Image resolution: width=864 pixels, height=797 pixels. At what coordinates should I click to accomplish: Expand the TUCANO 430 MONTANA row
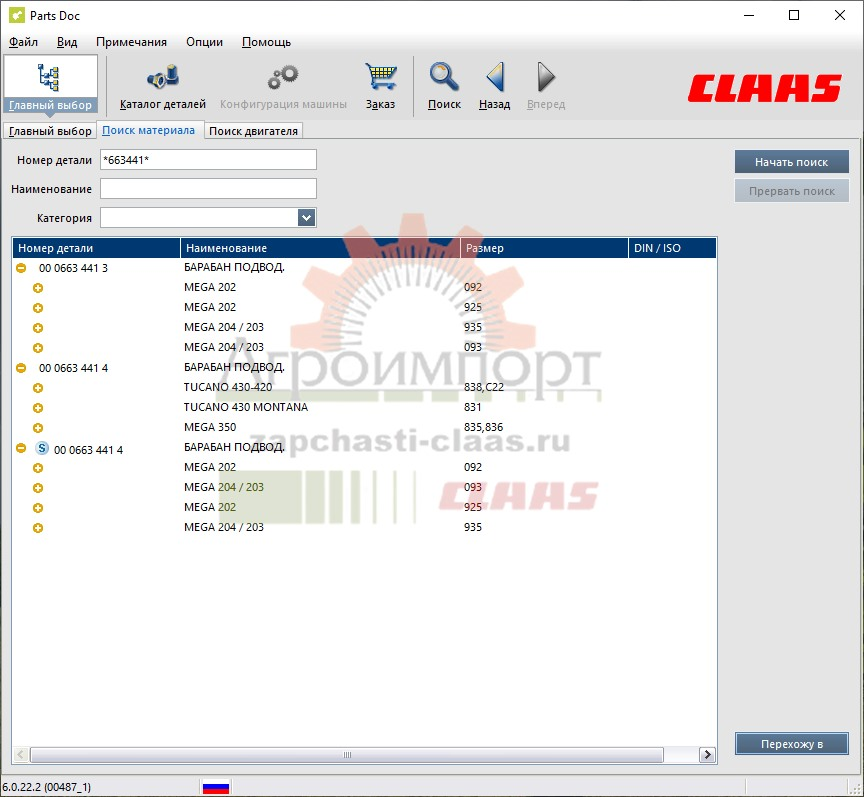(38, 408)
